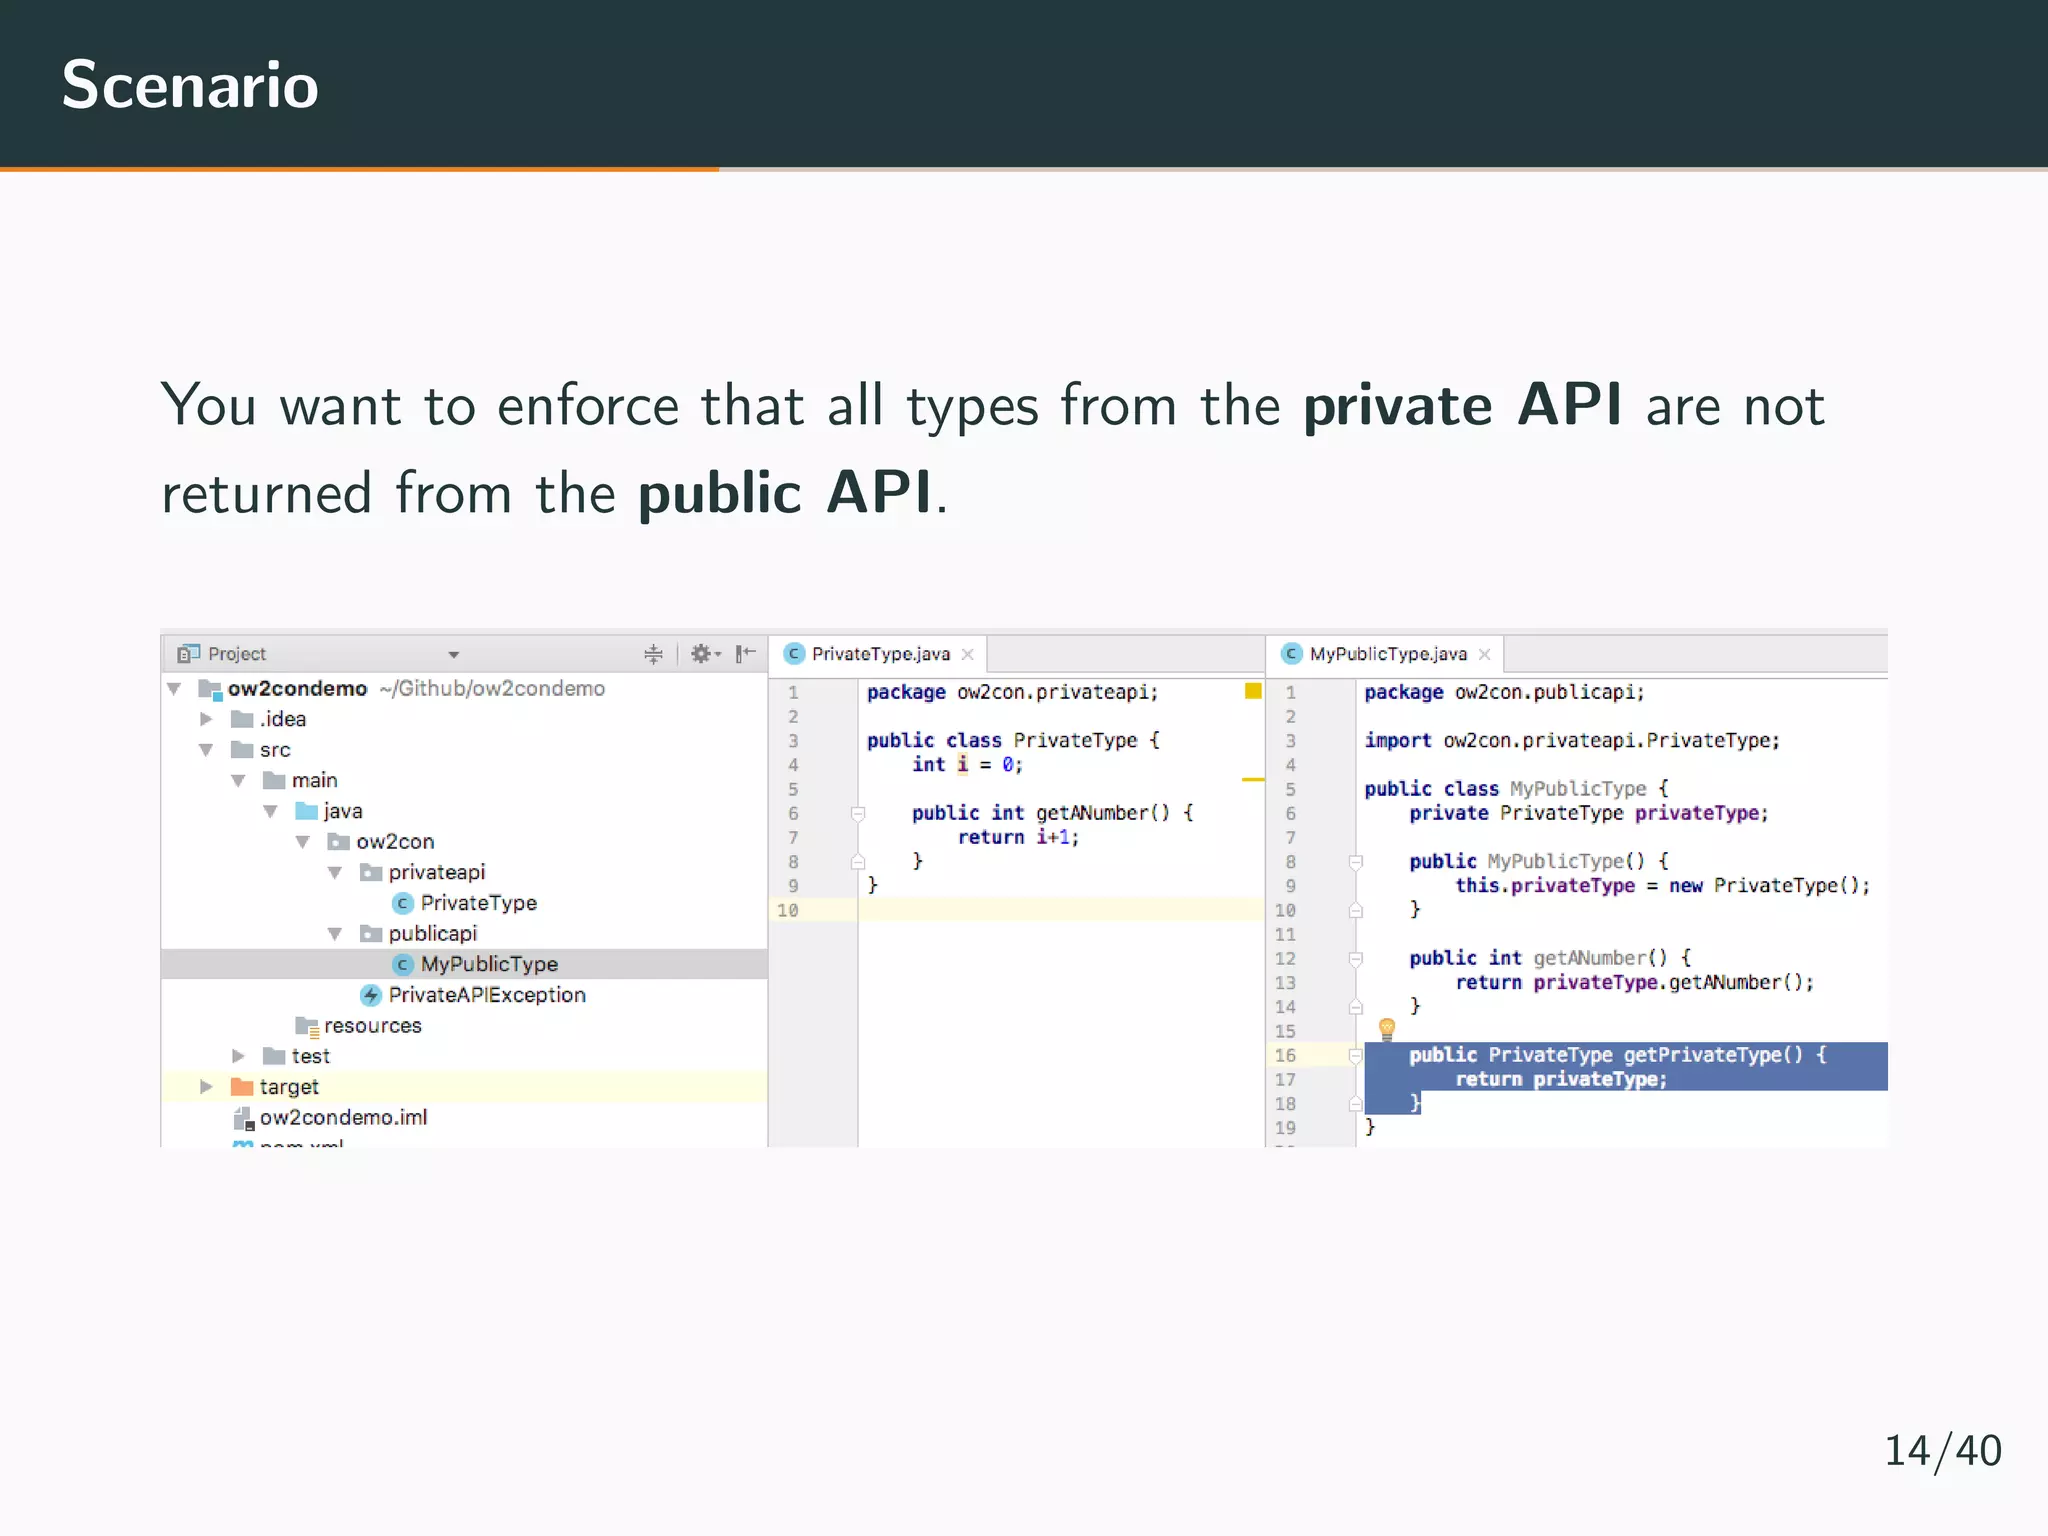Click the ow2condemo module icon
Viewport: 2048px width, 1536px height.
coord(209,689)
